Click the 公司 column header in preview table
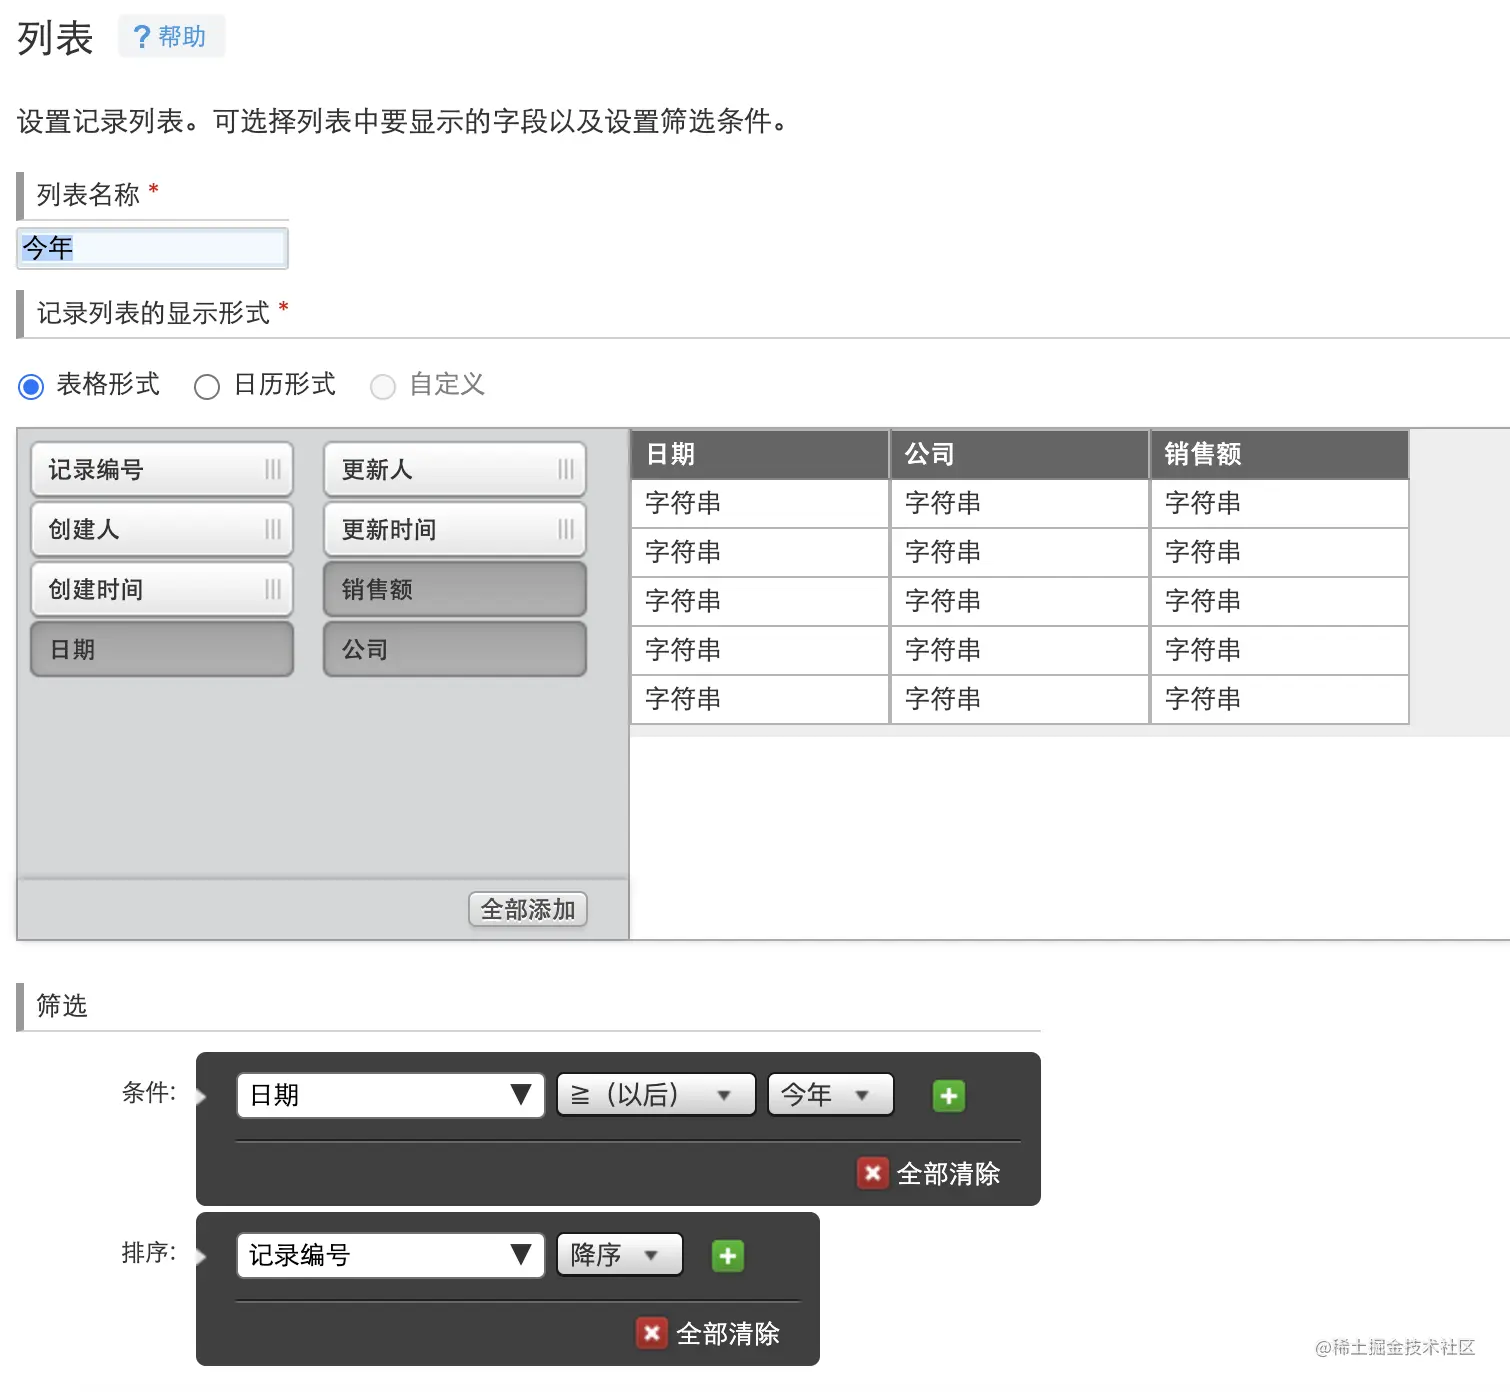The height and width of the screenshot is (1392, 1510). [1019, 455]
